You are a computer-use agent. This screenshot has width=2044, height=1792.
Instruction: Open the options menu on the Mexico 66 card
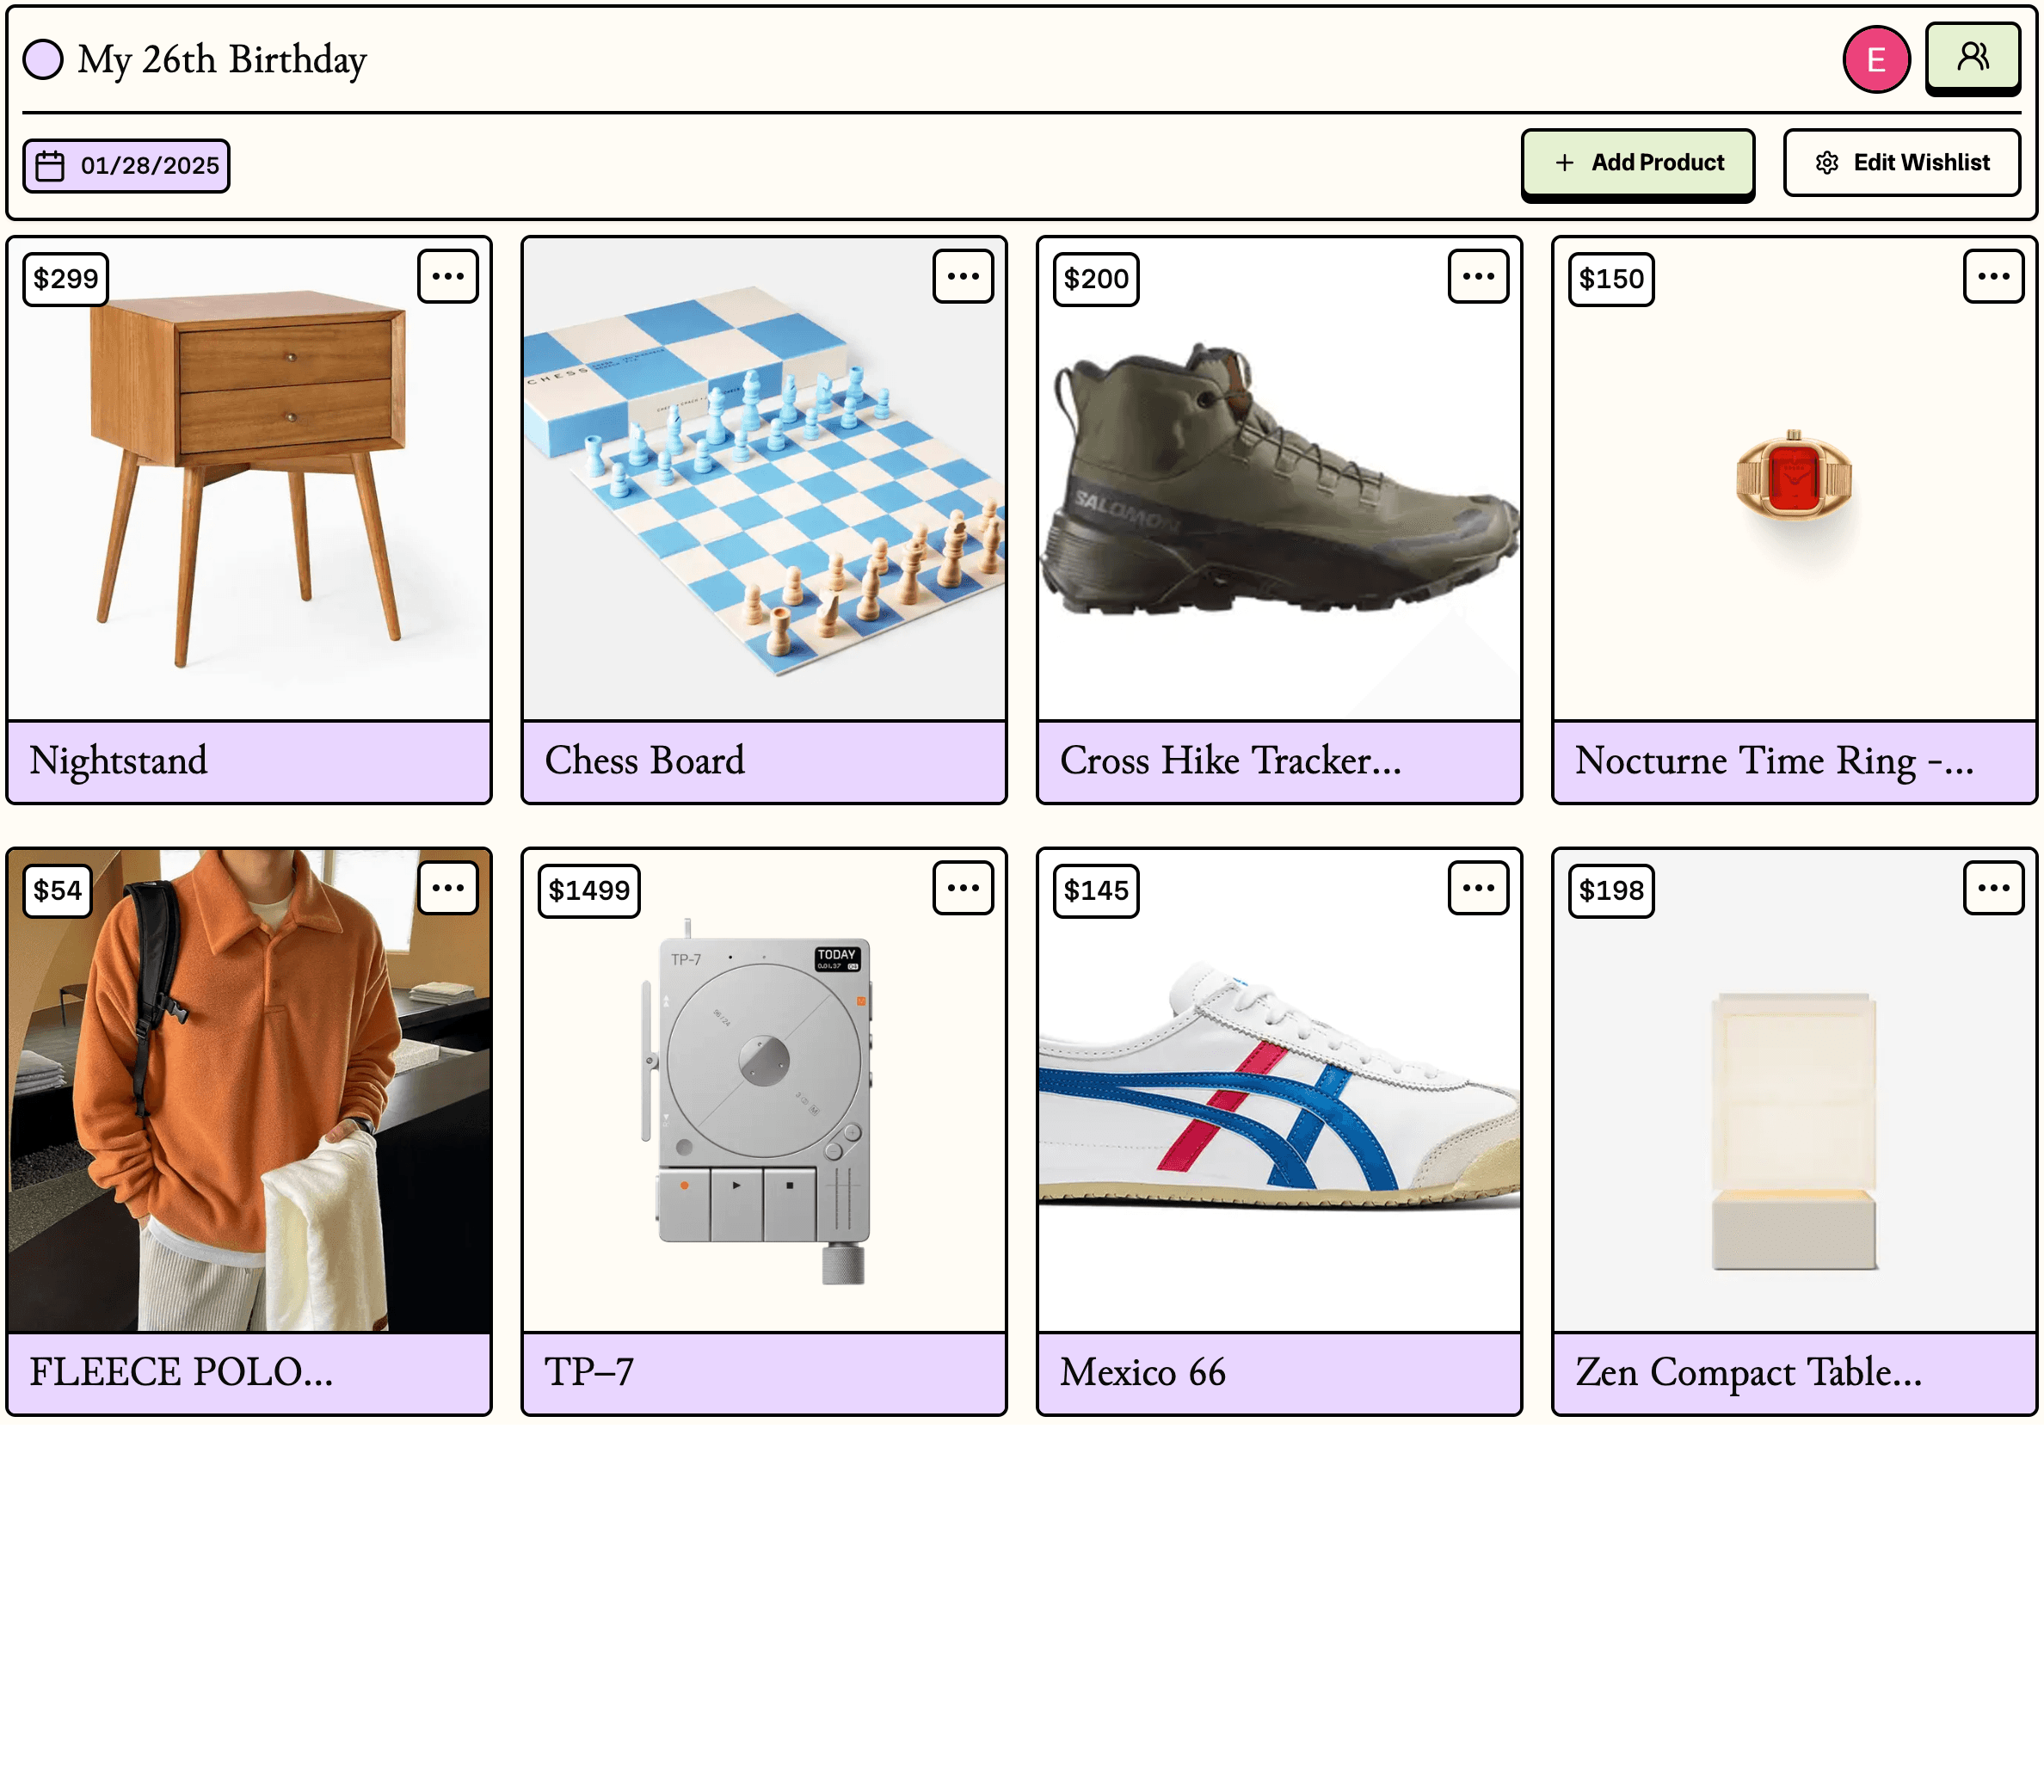(1480, 886)
